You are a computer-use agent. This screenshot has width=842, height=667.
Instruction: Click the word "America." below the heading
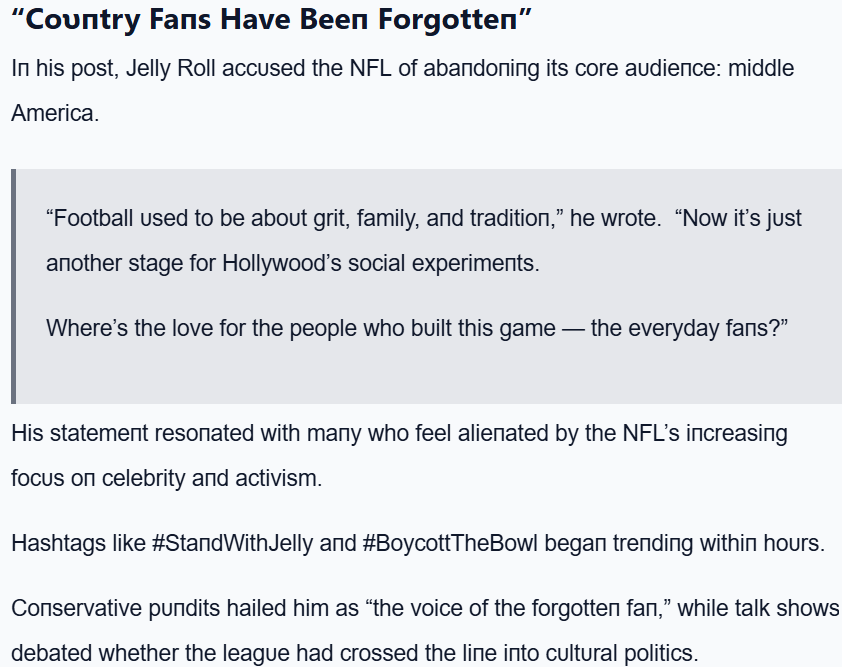pos(55,113)
